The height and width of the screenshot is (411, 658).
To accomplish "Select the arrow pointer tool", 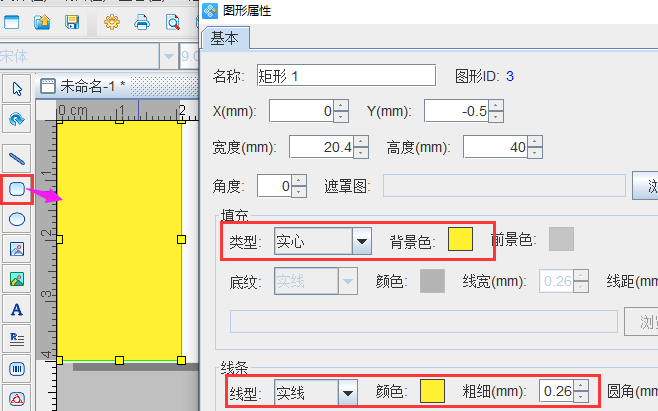I will click(x=17, y=88).
